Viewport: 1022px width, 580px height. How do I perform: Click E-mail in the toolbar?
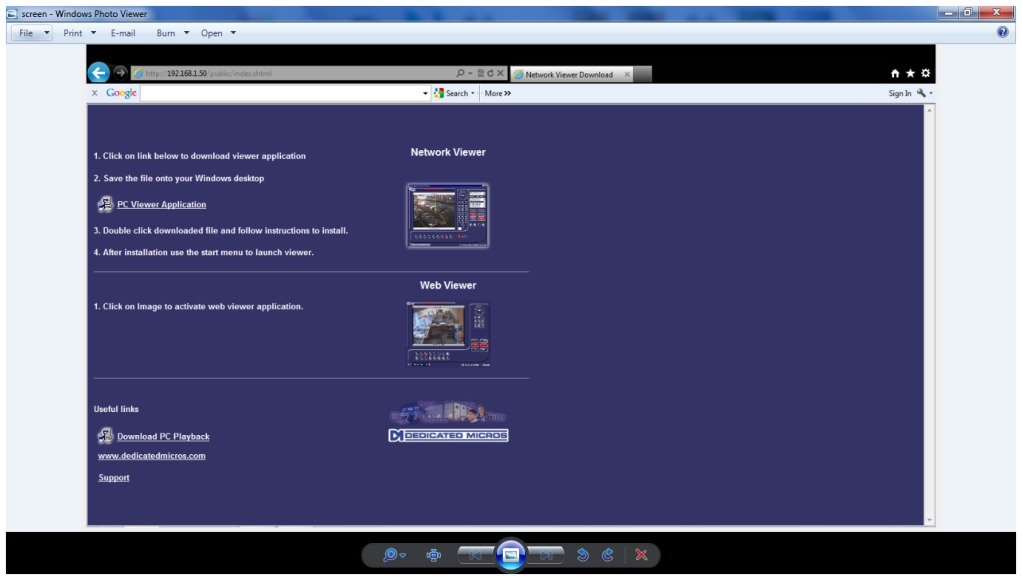click(x=123, y=33)
